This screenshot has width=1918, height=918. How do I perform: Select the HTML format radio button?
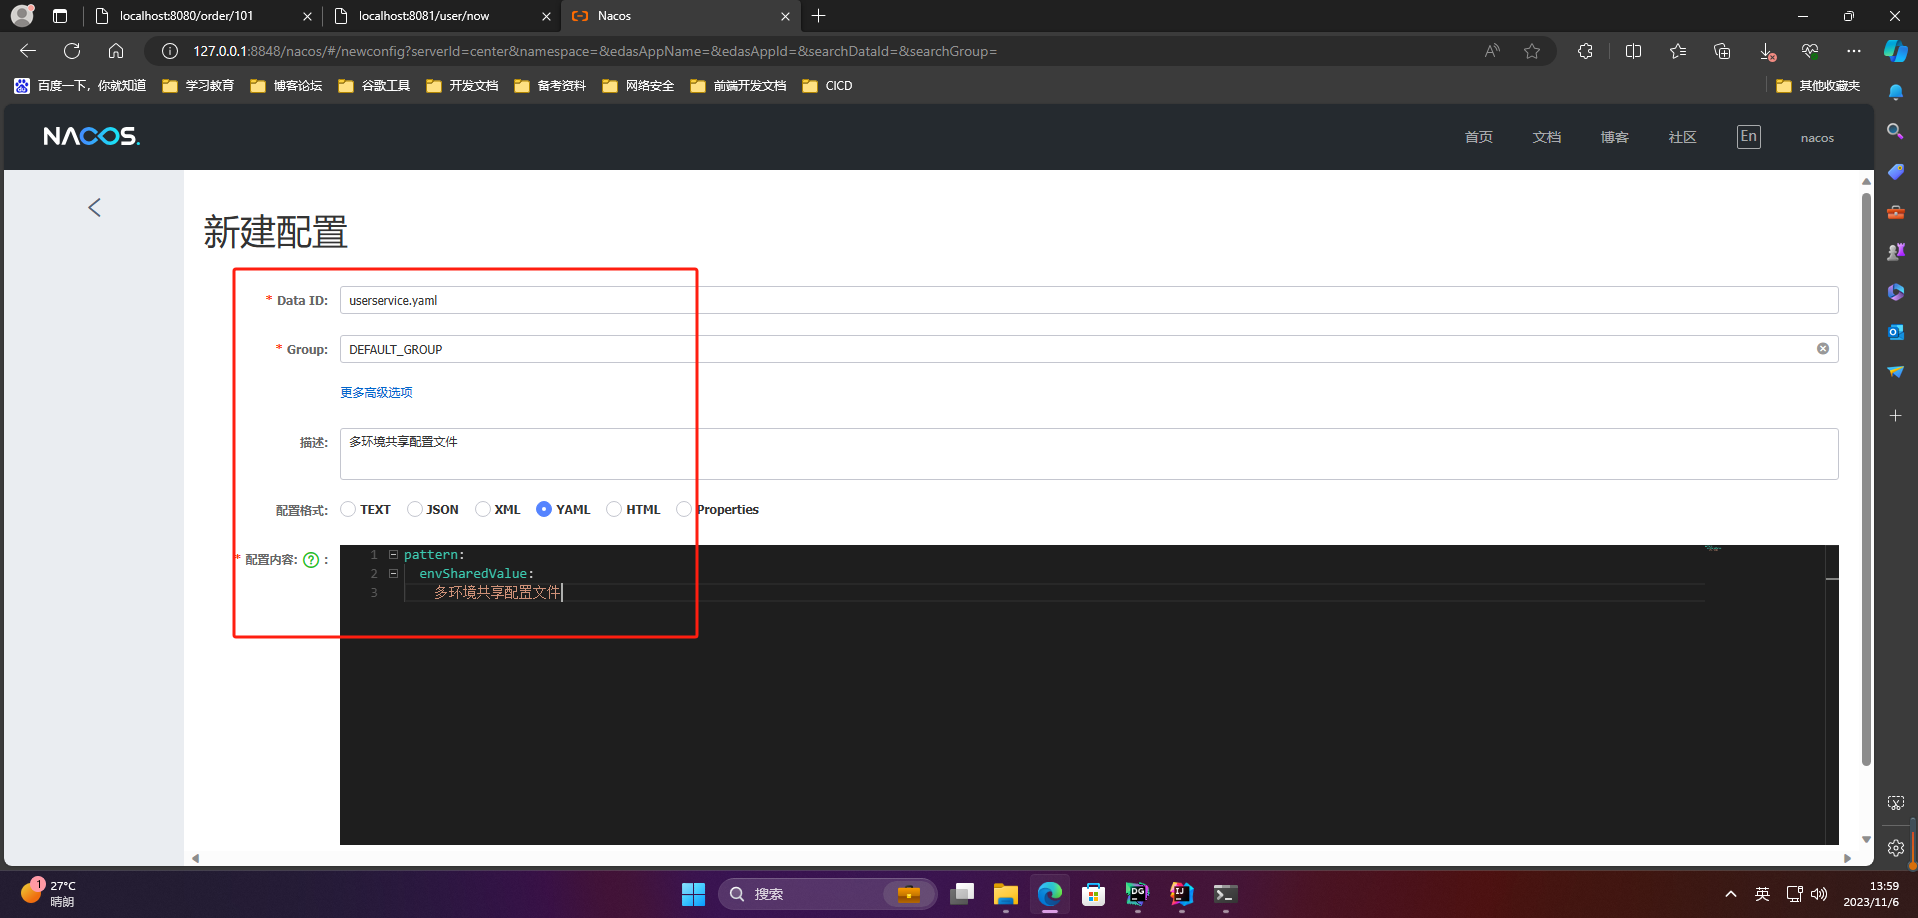pyautogui.click(x=614, y=509)
